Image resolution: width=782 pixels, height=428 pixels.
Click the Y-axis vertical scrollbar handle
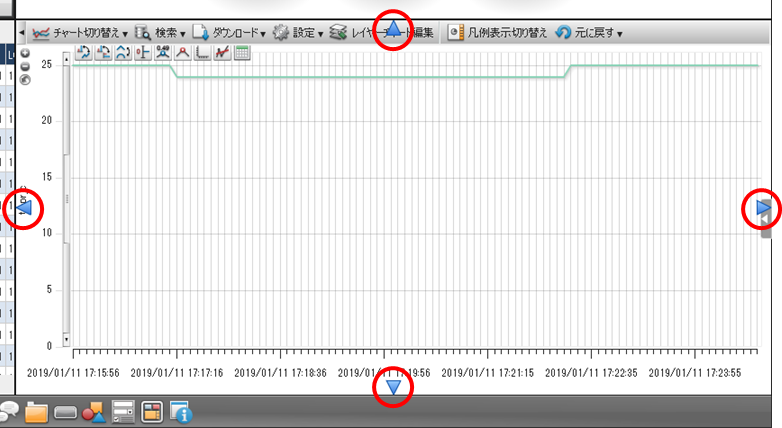click(x=66, y=199)
